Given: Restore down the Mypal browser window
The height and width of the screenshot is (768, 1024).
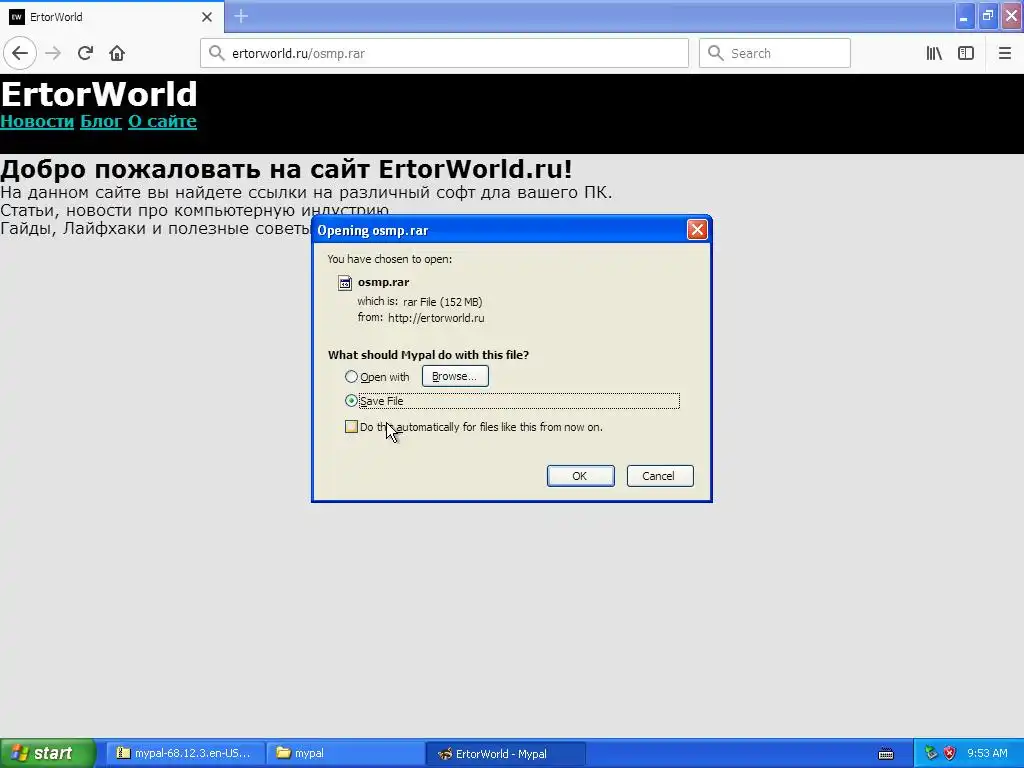Looking at the screenshot, I should (x=988, y=16).
